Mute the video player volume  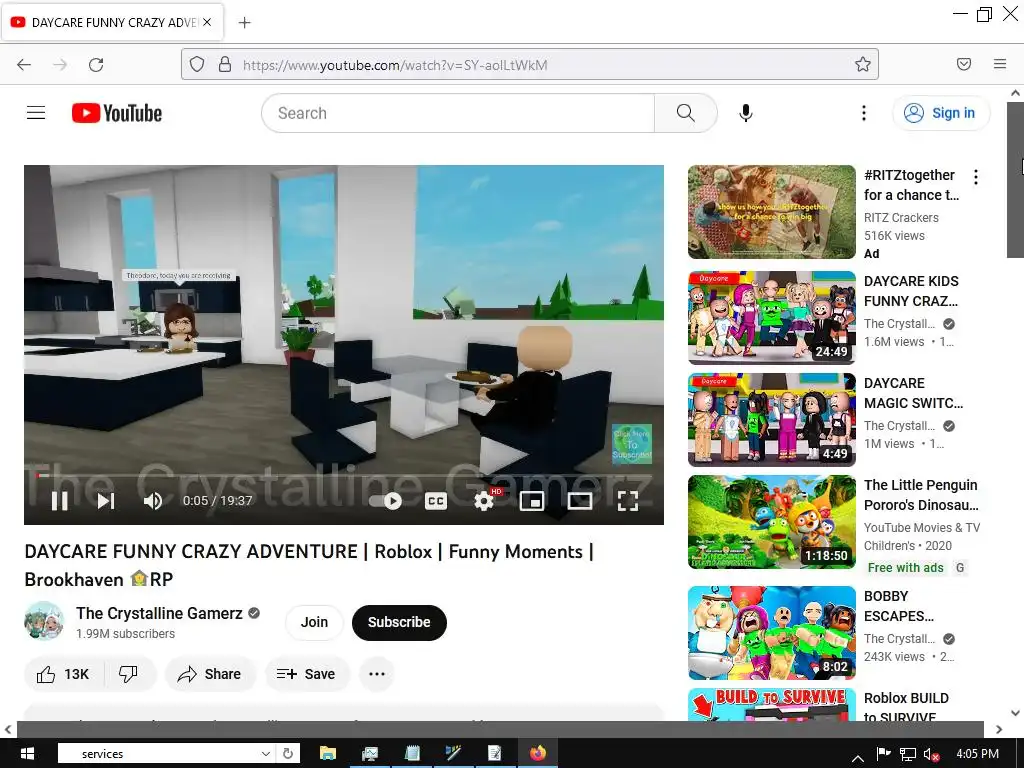click(153, 501)
